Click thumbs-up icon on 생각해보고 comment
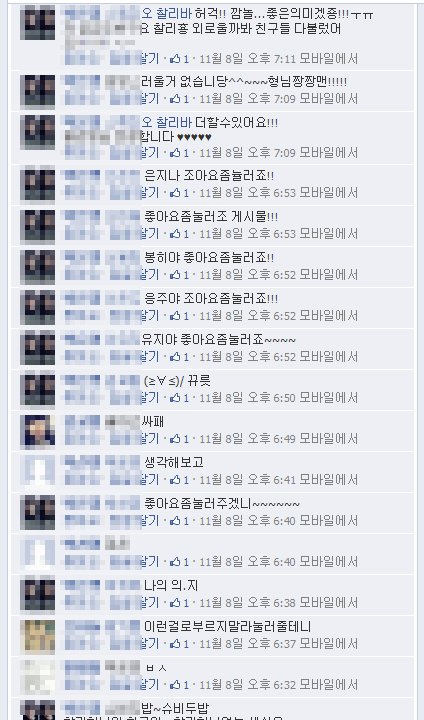Screen dimensions: 424x720 pos(175,480)
